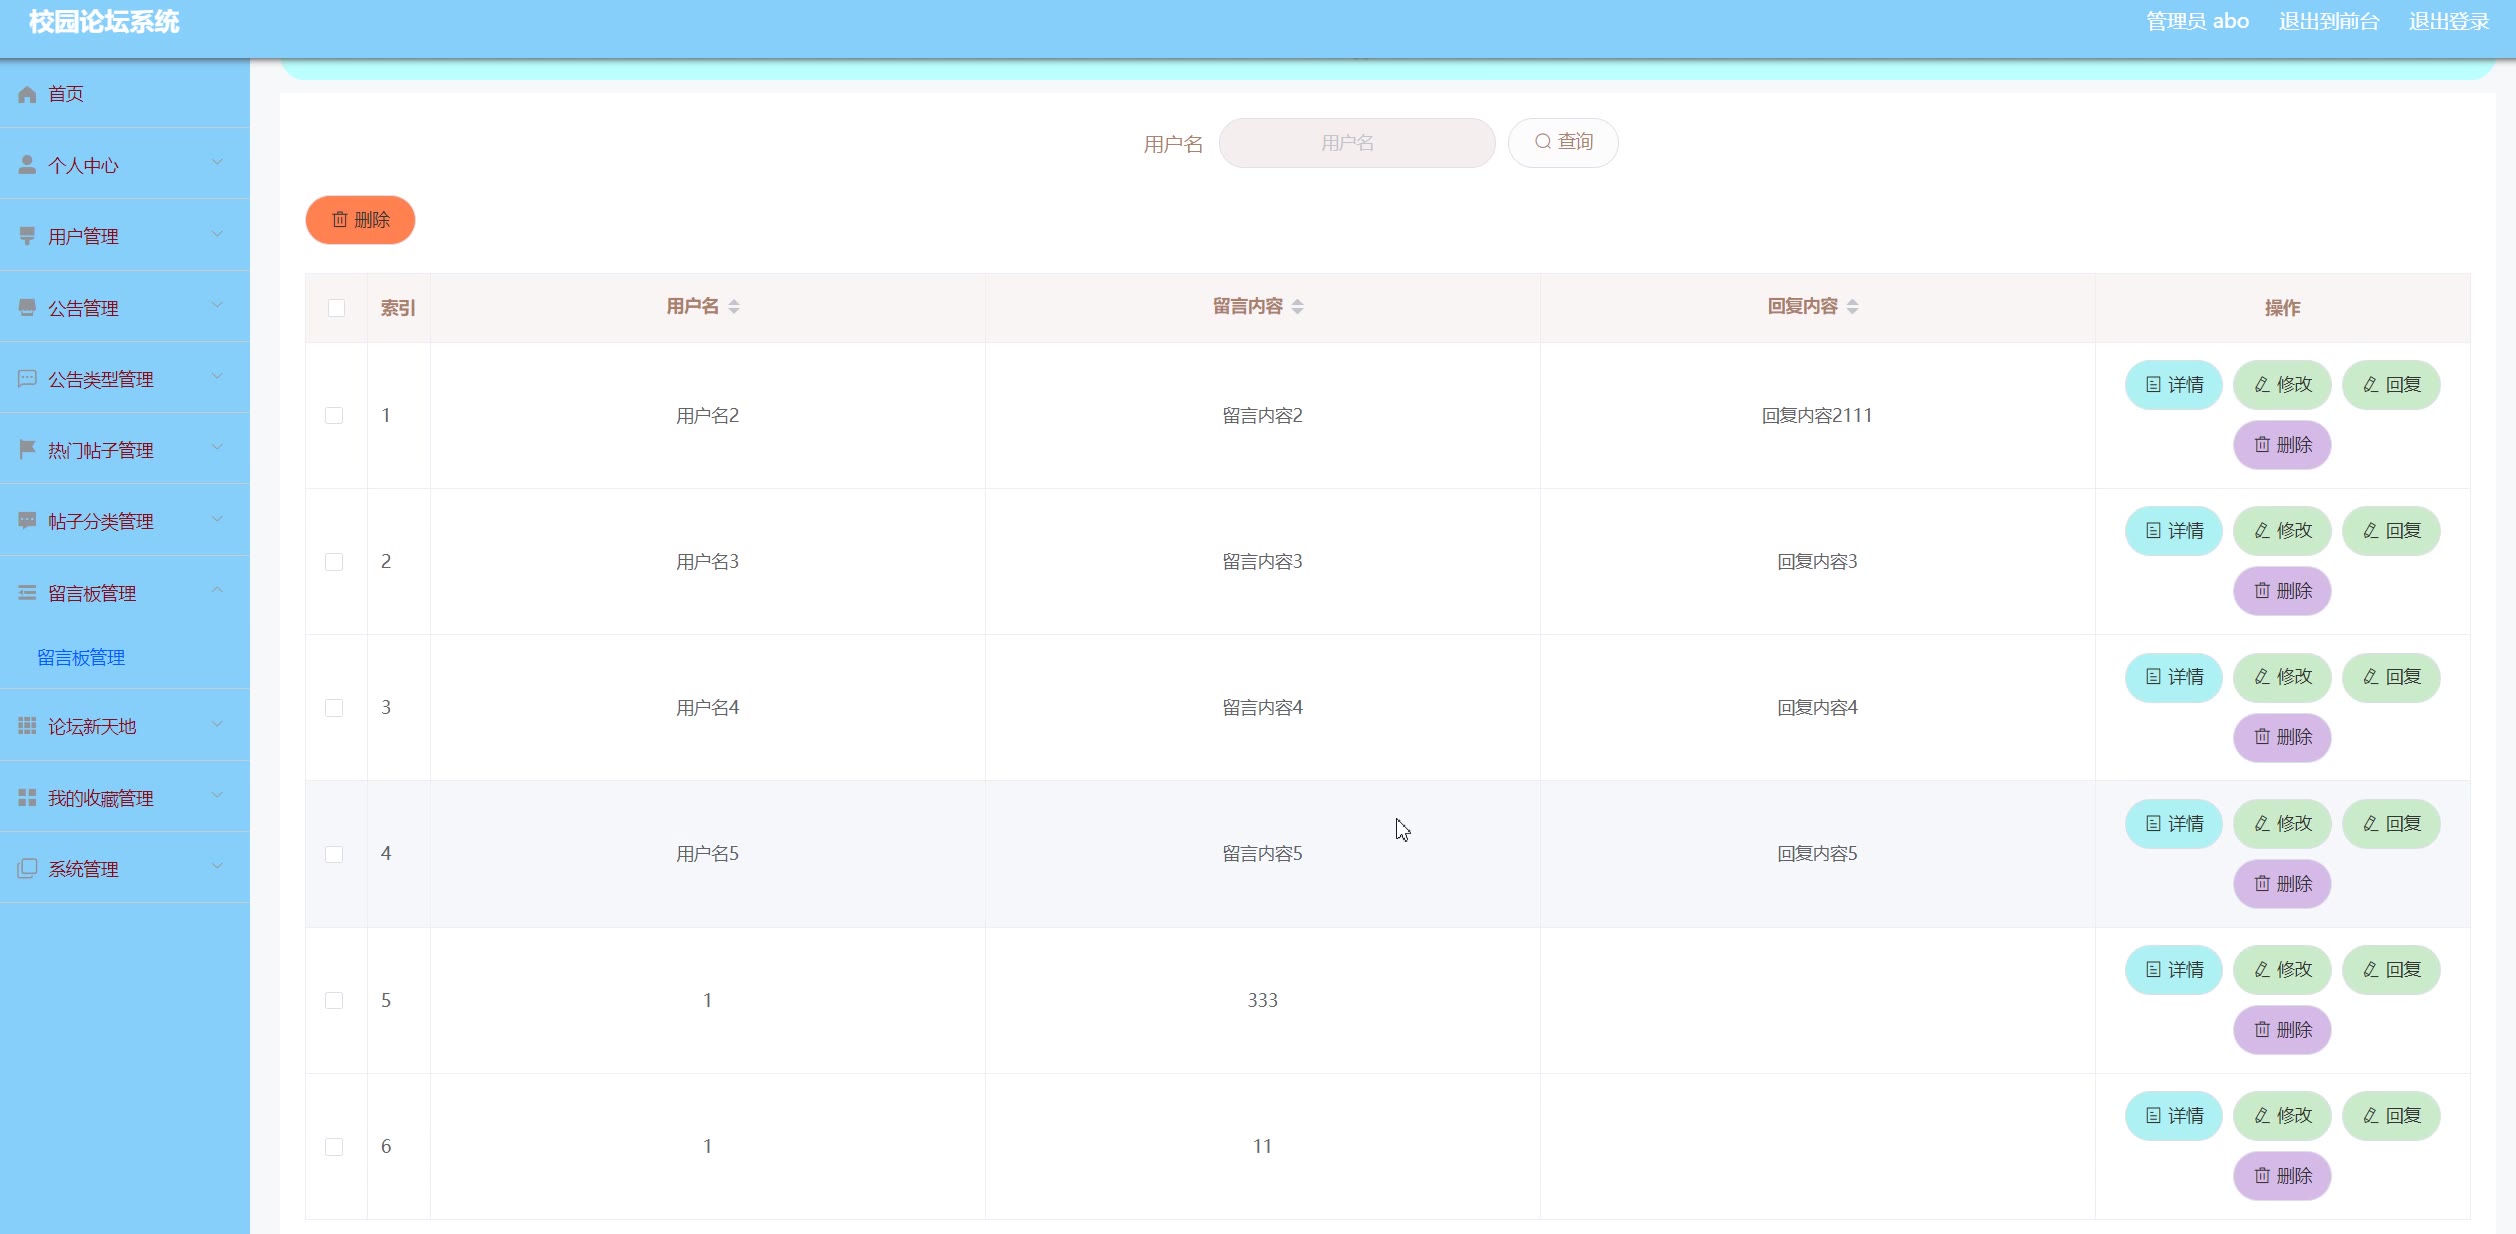This screenshot has width=2516, height=1234.
Task: Click the magnifier icon in 查询 button
Action: [x=1543, y=142]
